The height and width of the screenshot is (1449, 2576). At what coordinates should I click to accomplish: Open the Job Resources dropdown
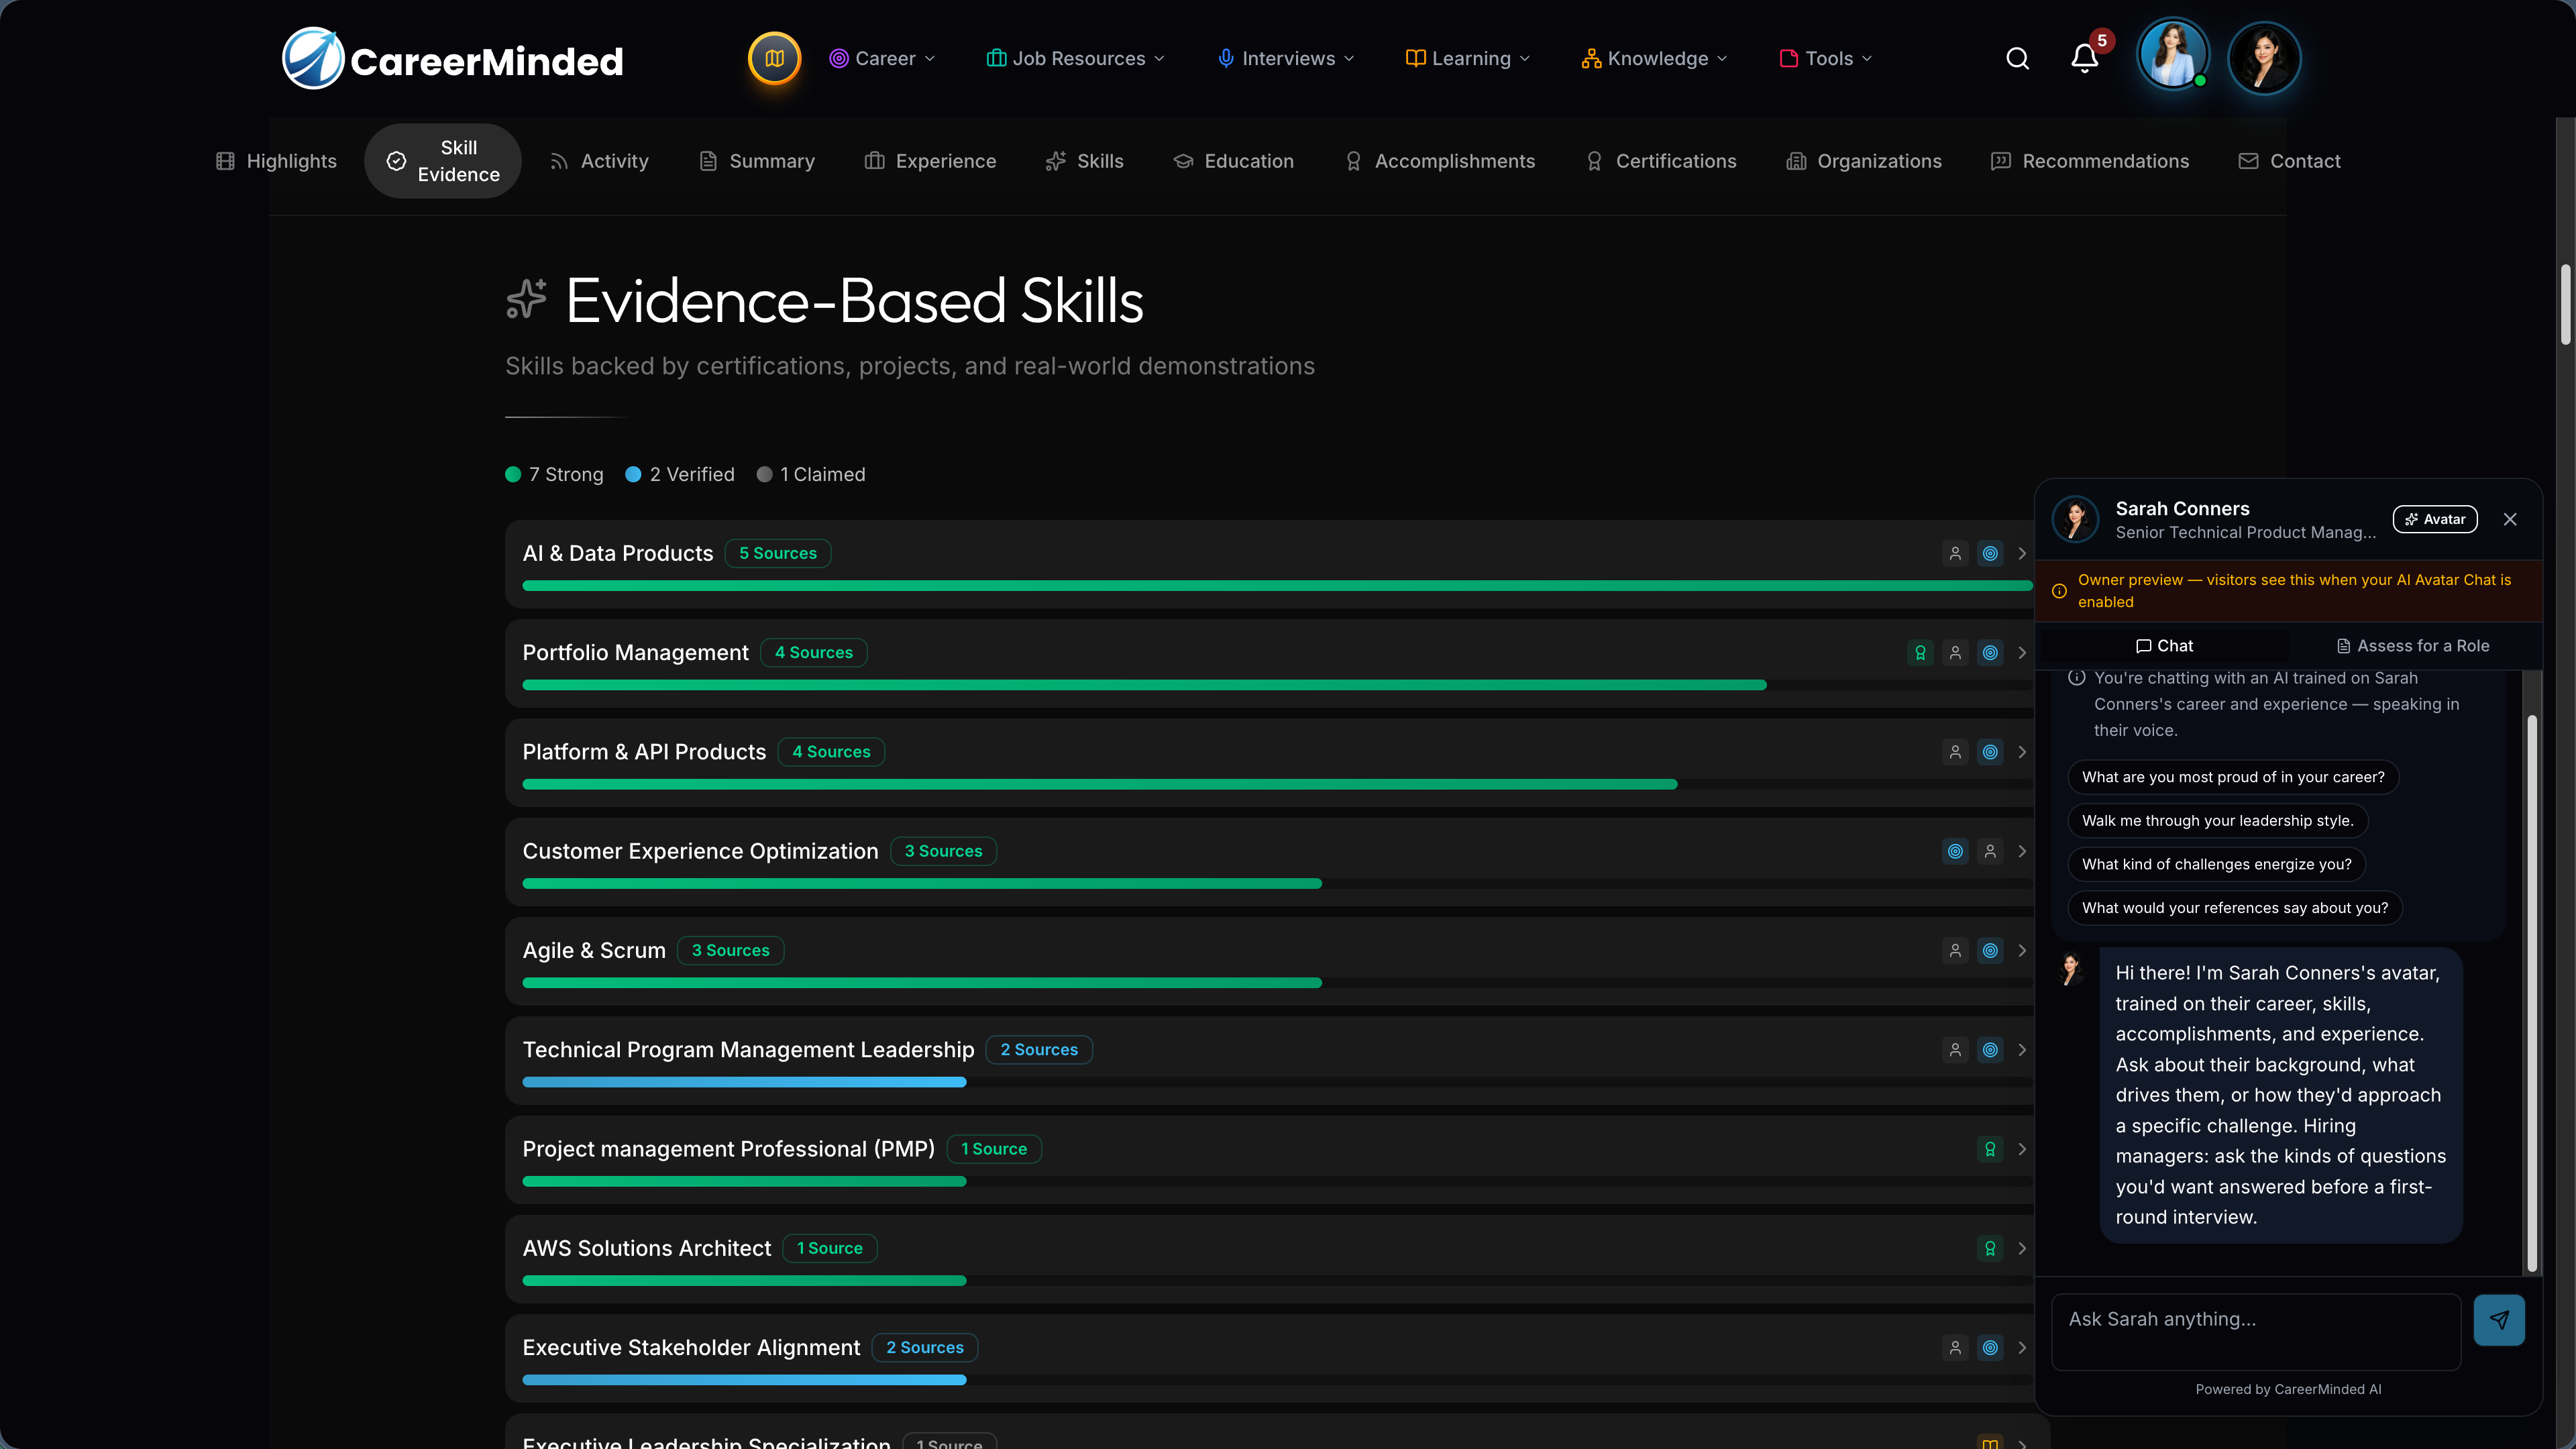[x=1076, y=59]
